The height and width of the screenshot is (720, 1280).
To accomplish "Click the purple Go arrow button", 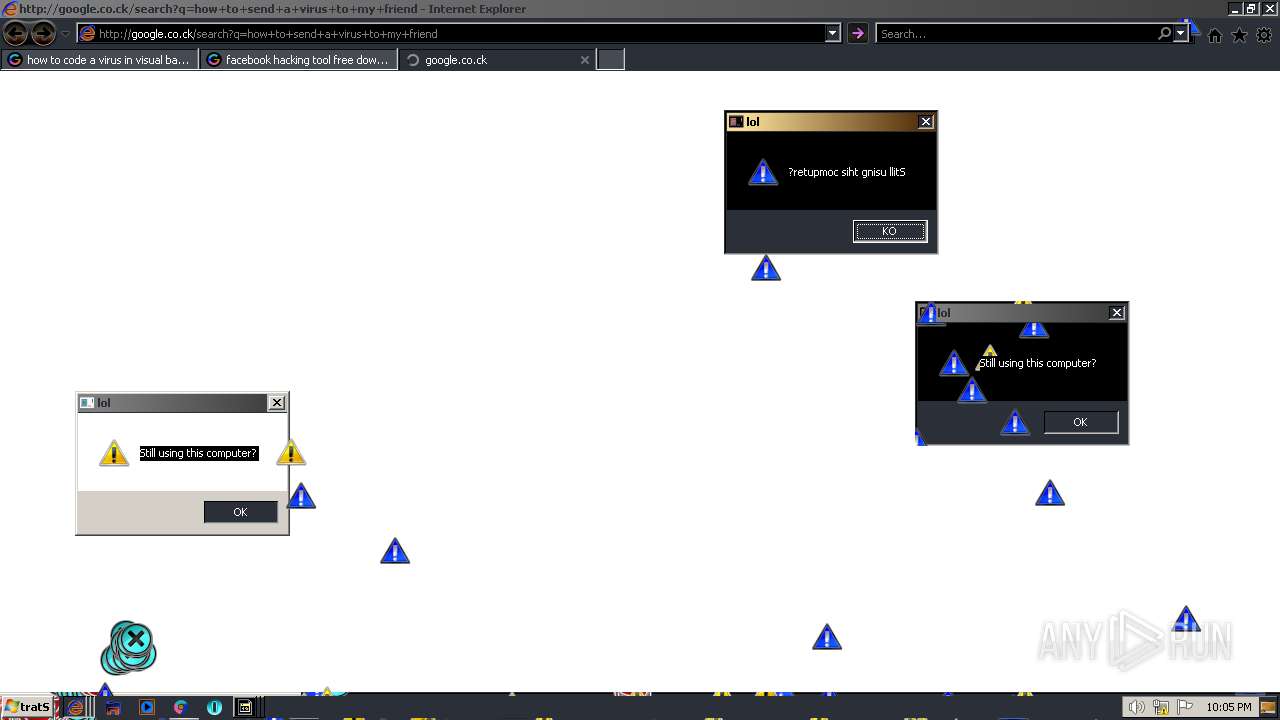I will 857,34.
